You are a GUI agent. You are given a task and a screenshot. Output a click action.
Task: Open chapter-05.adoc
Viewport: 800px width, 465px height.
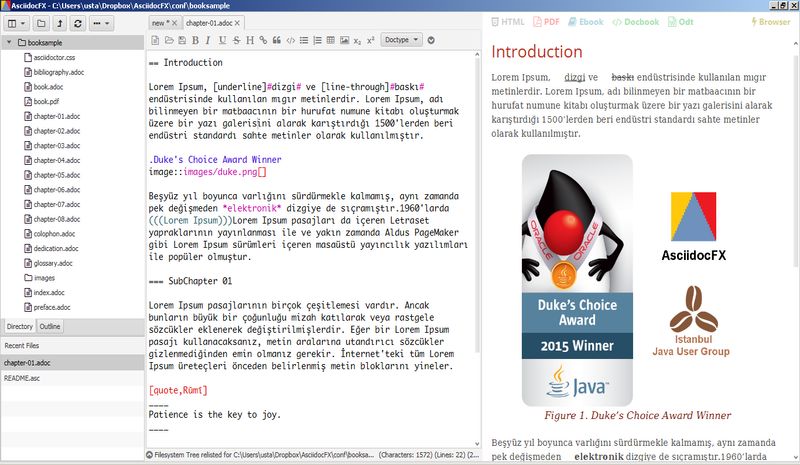(57, 175)
